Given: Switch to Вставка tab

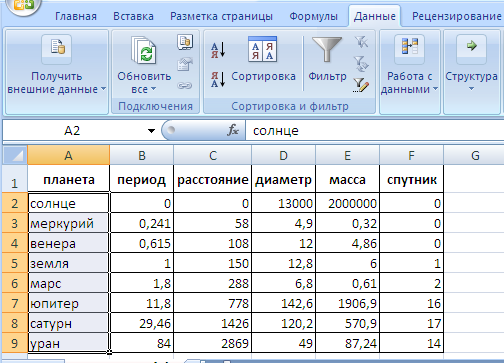Looking at the screenshot, I should [133, 16].
